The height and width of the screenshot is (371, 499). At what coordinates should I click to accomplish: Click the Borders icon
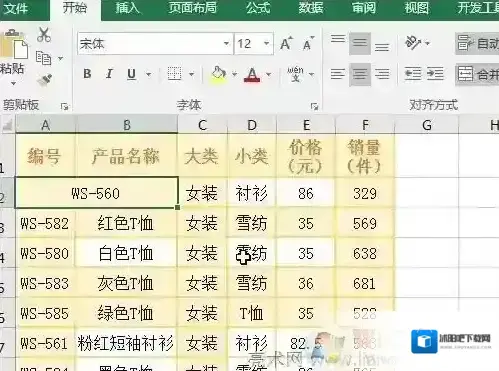[174, 74]
